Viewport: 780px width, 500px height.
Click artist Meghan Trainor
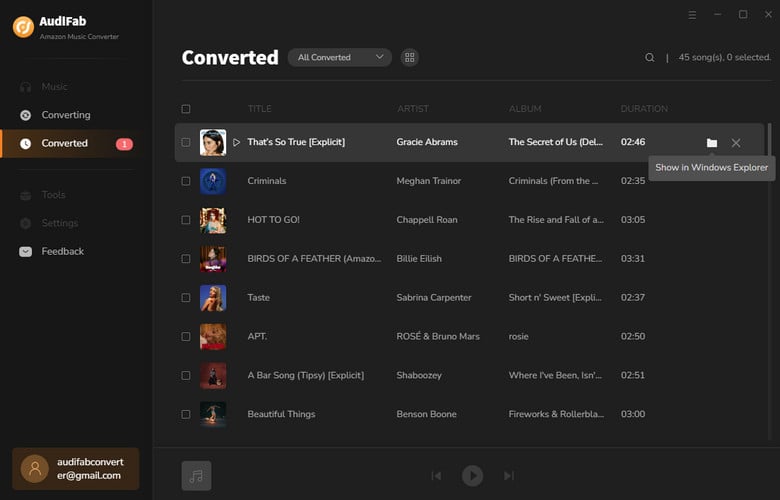click(429, 181)
